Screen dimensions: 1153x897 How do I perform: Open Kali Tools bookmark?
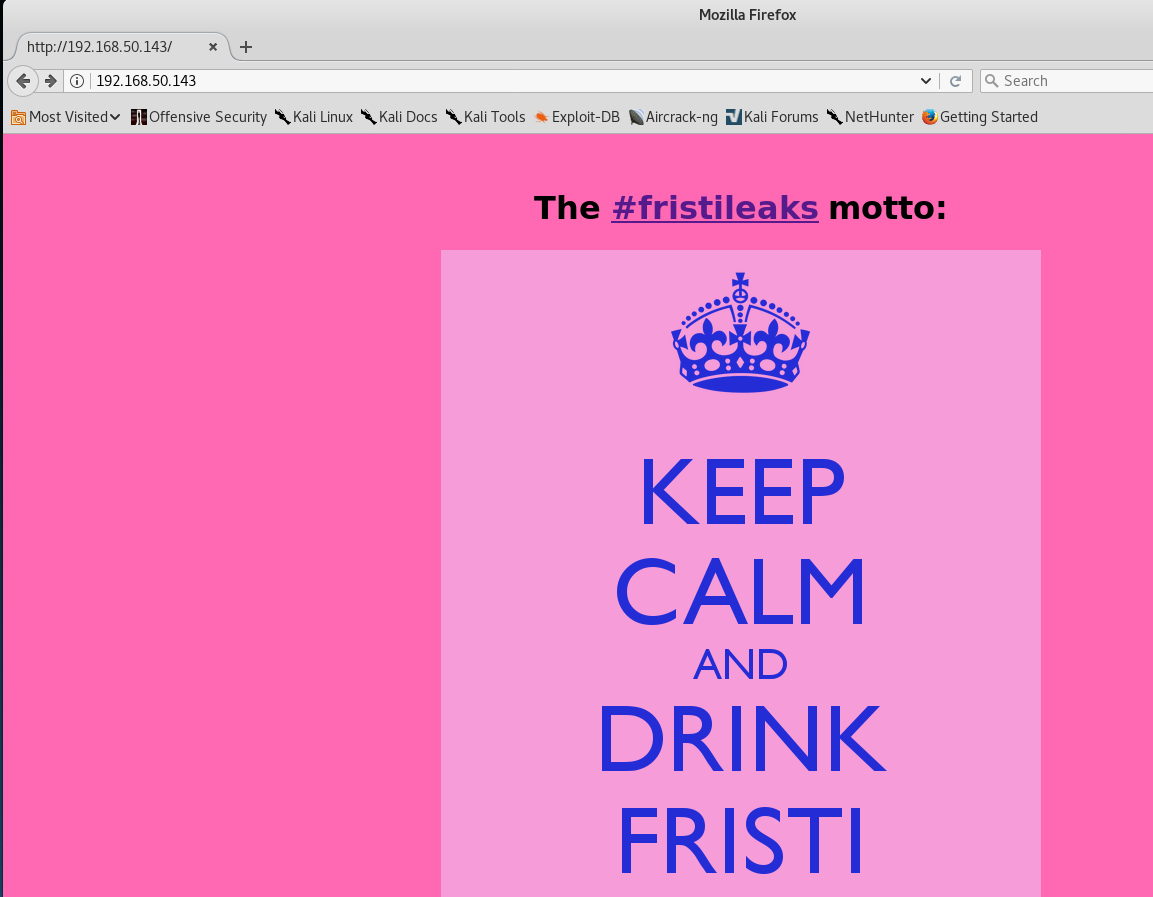point(485,117)
